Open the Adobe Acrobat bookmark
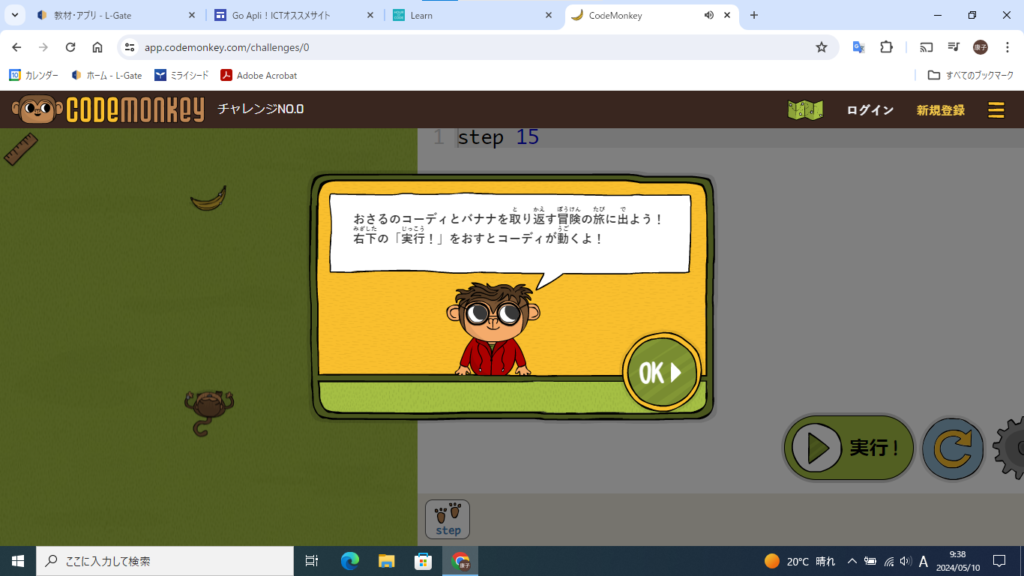Image resolution: width=1024 pixels, height=576 pixels. [x=259, y=76]
